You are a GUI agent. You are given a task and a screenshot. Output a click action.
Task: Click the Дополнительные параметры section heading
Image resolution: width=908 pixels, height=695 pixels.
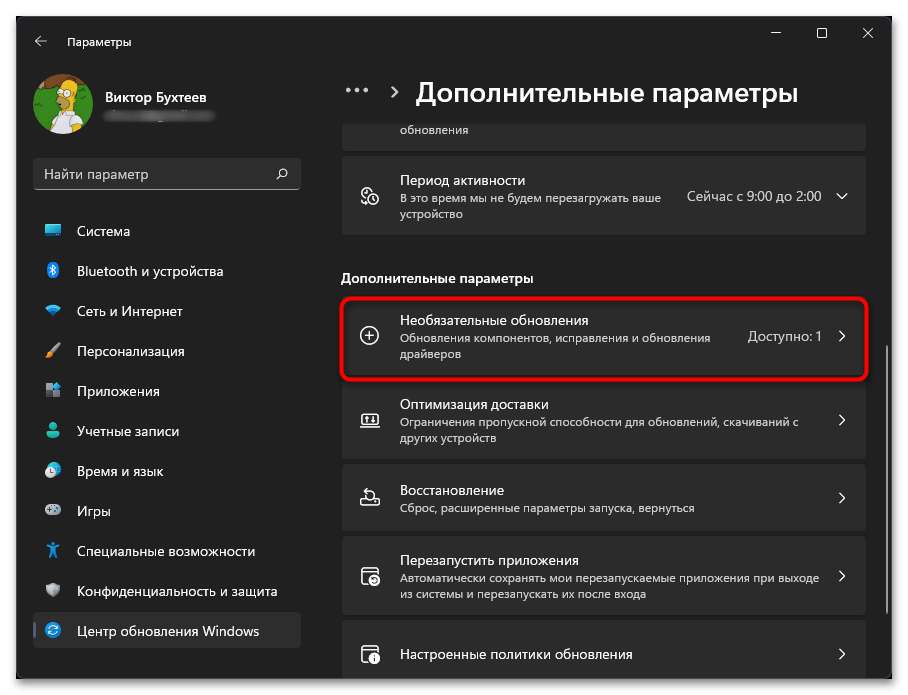(x=437, y=278)
